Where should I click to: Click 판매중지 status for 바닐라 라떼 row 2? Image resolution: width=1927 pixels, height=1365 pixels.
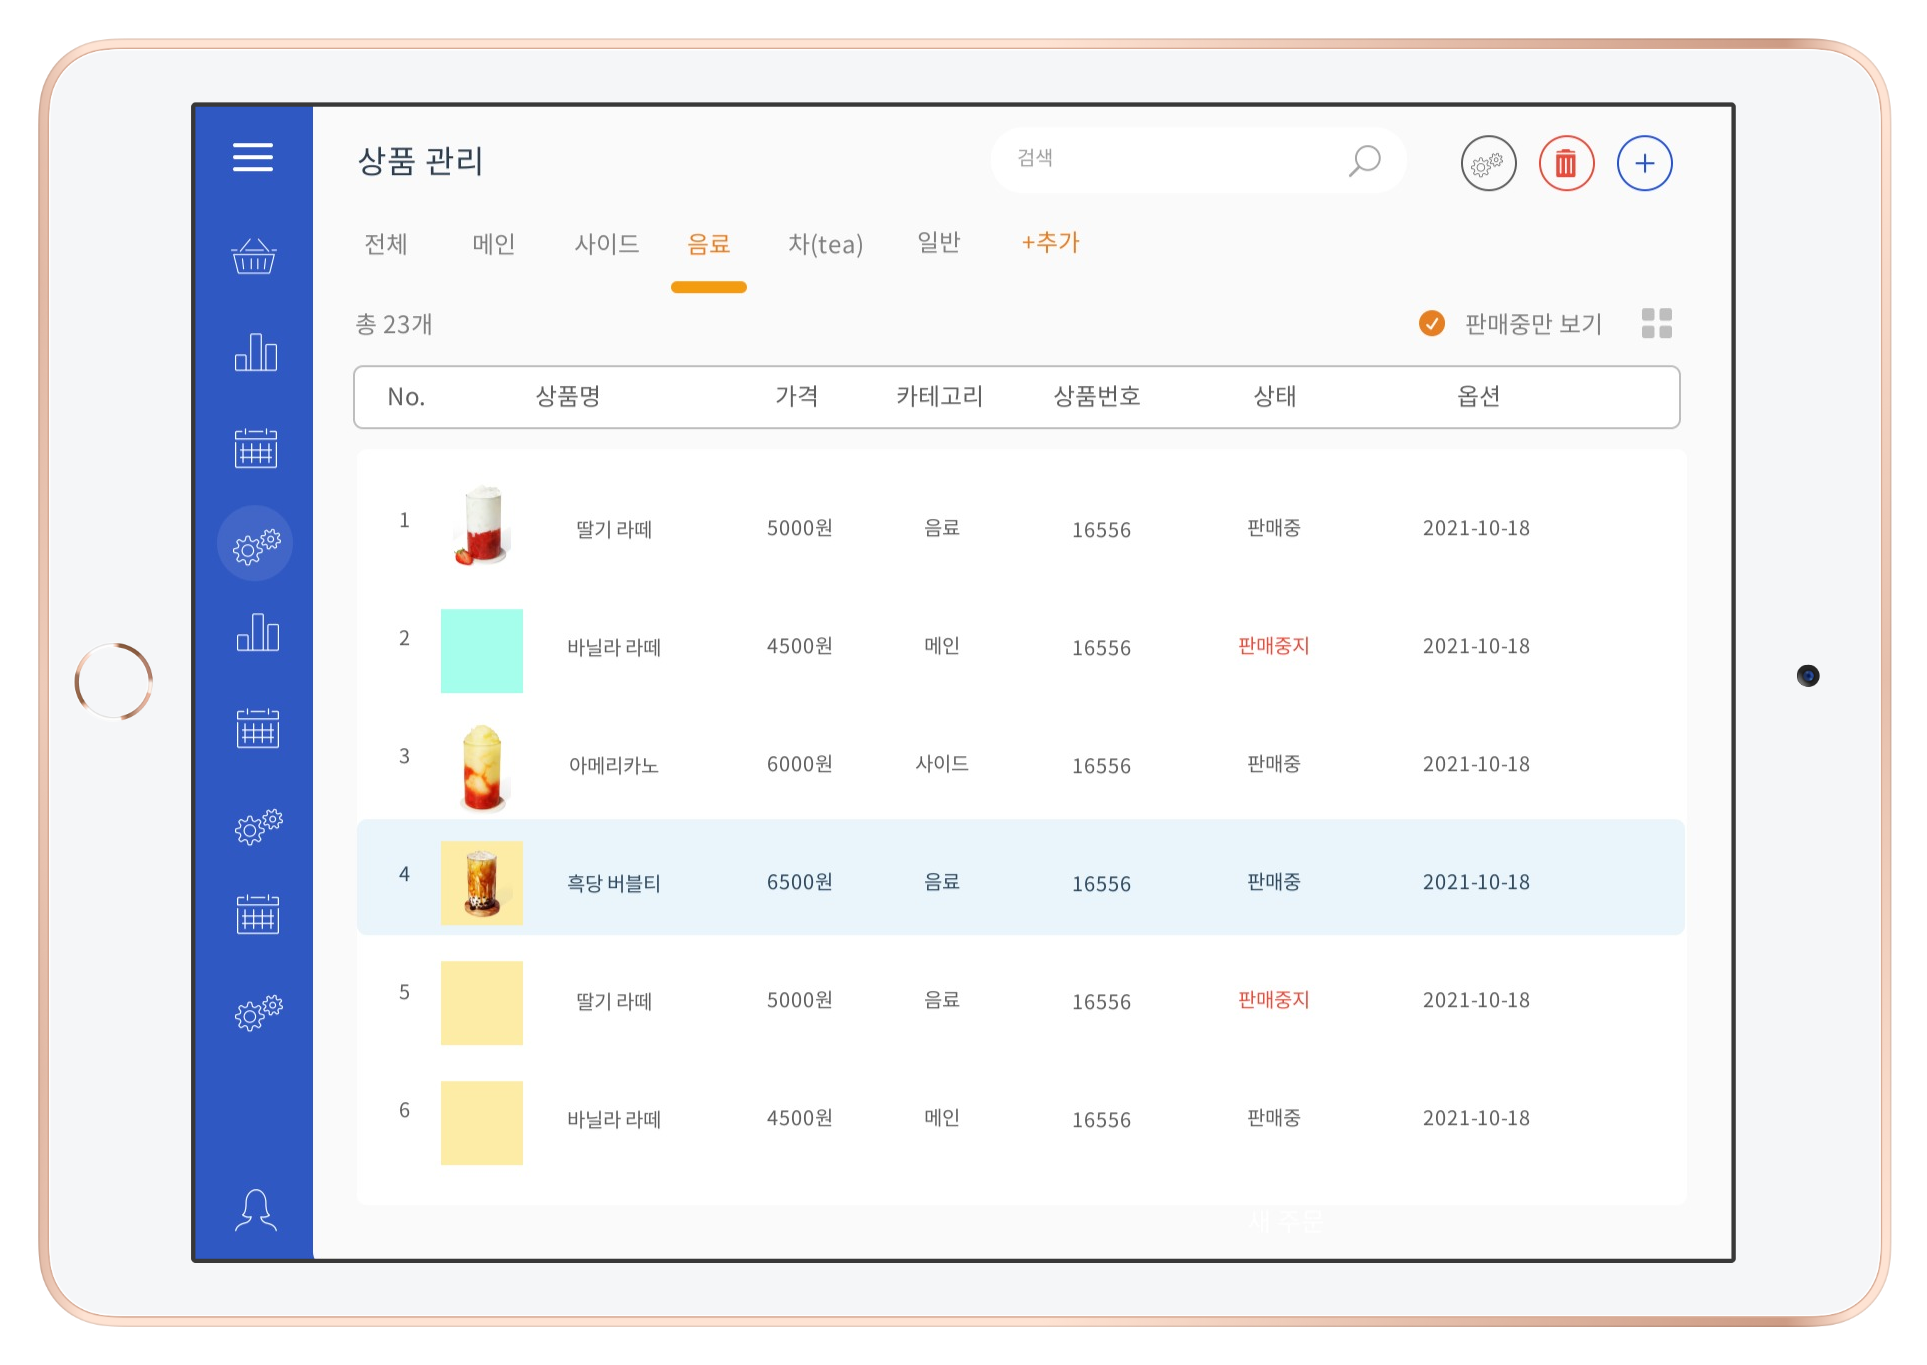(x=1273, y=646)
